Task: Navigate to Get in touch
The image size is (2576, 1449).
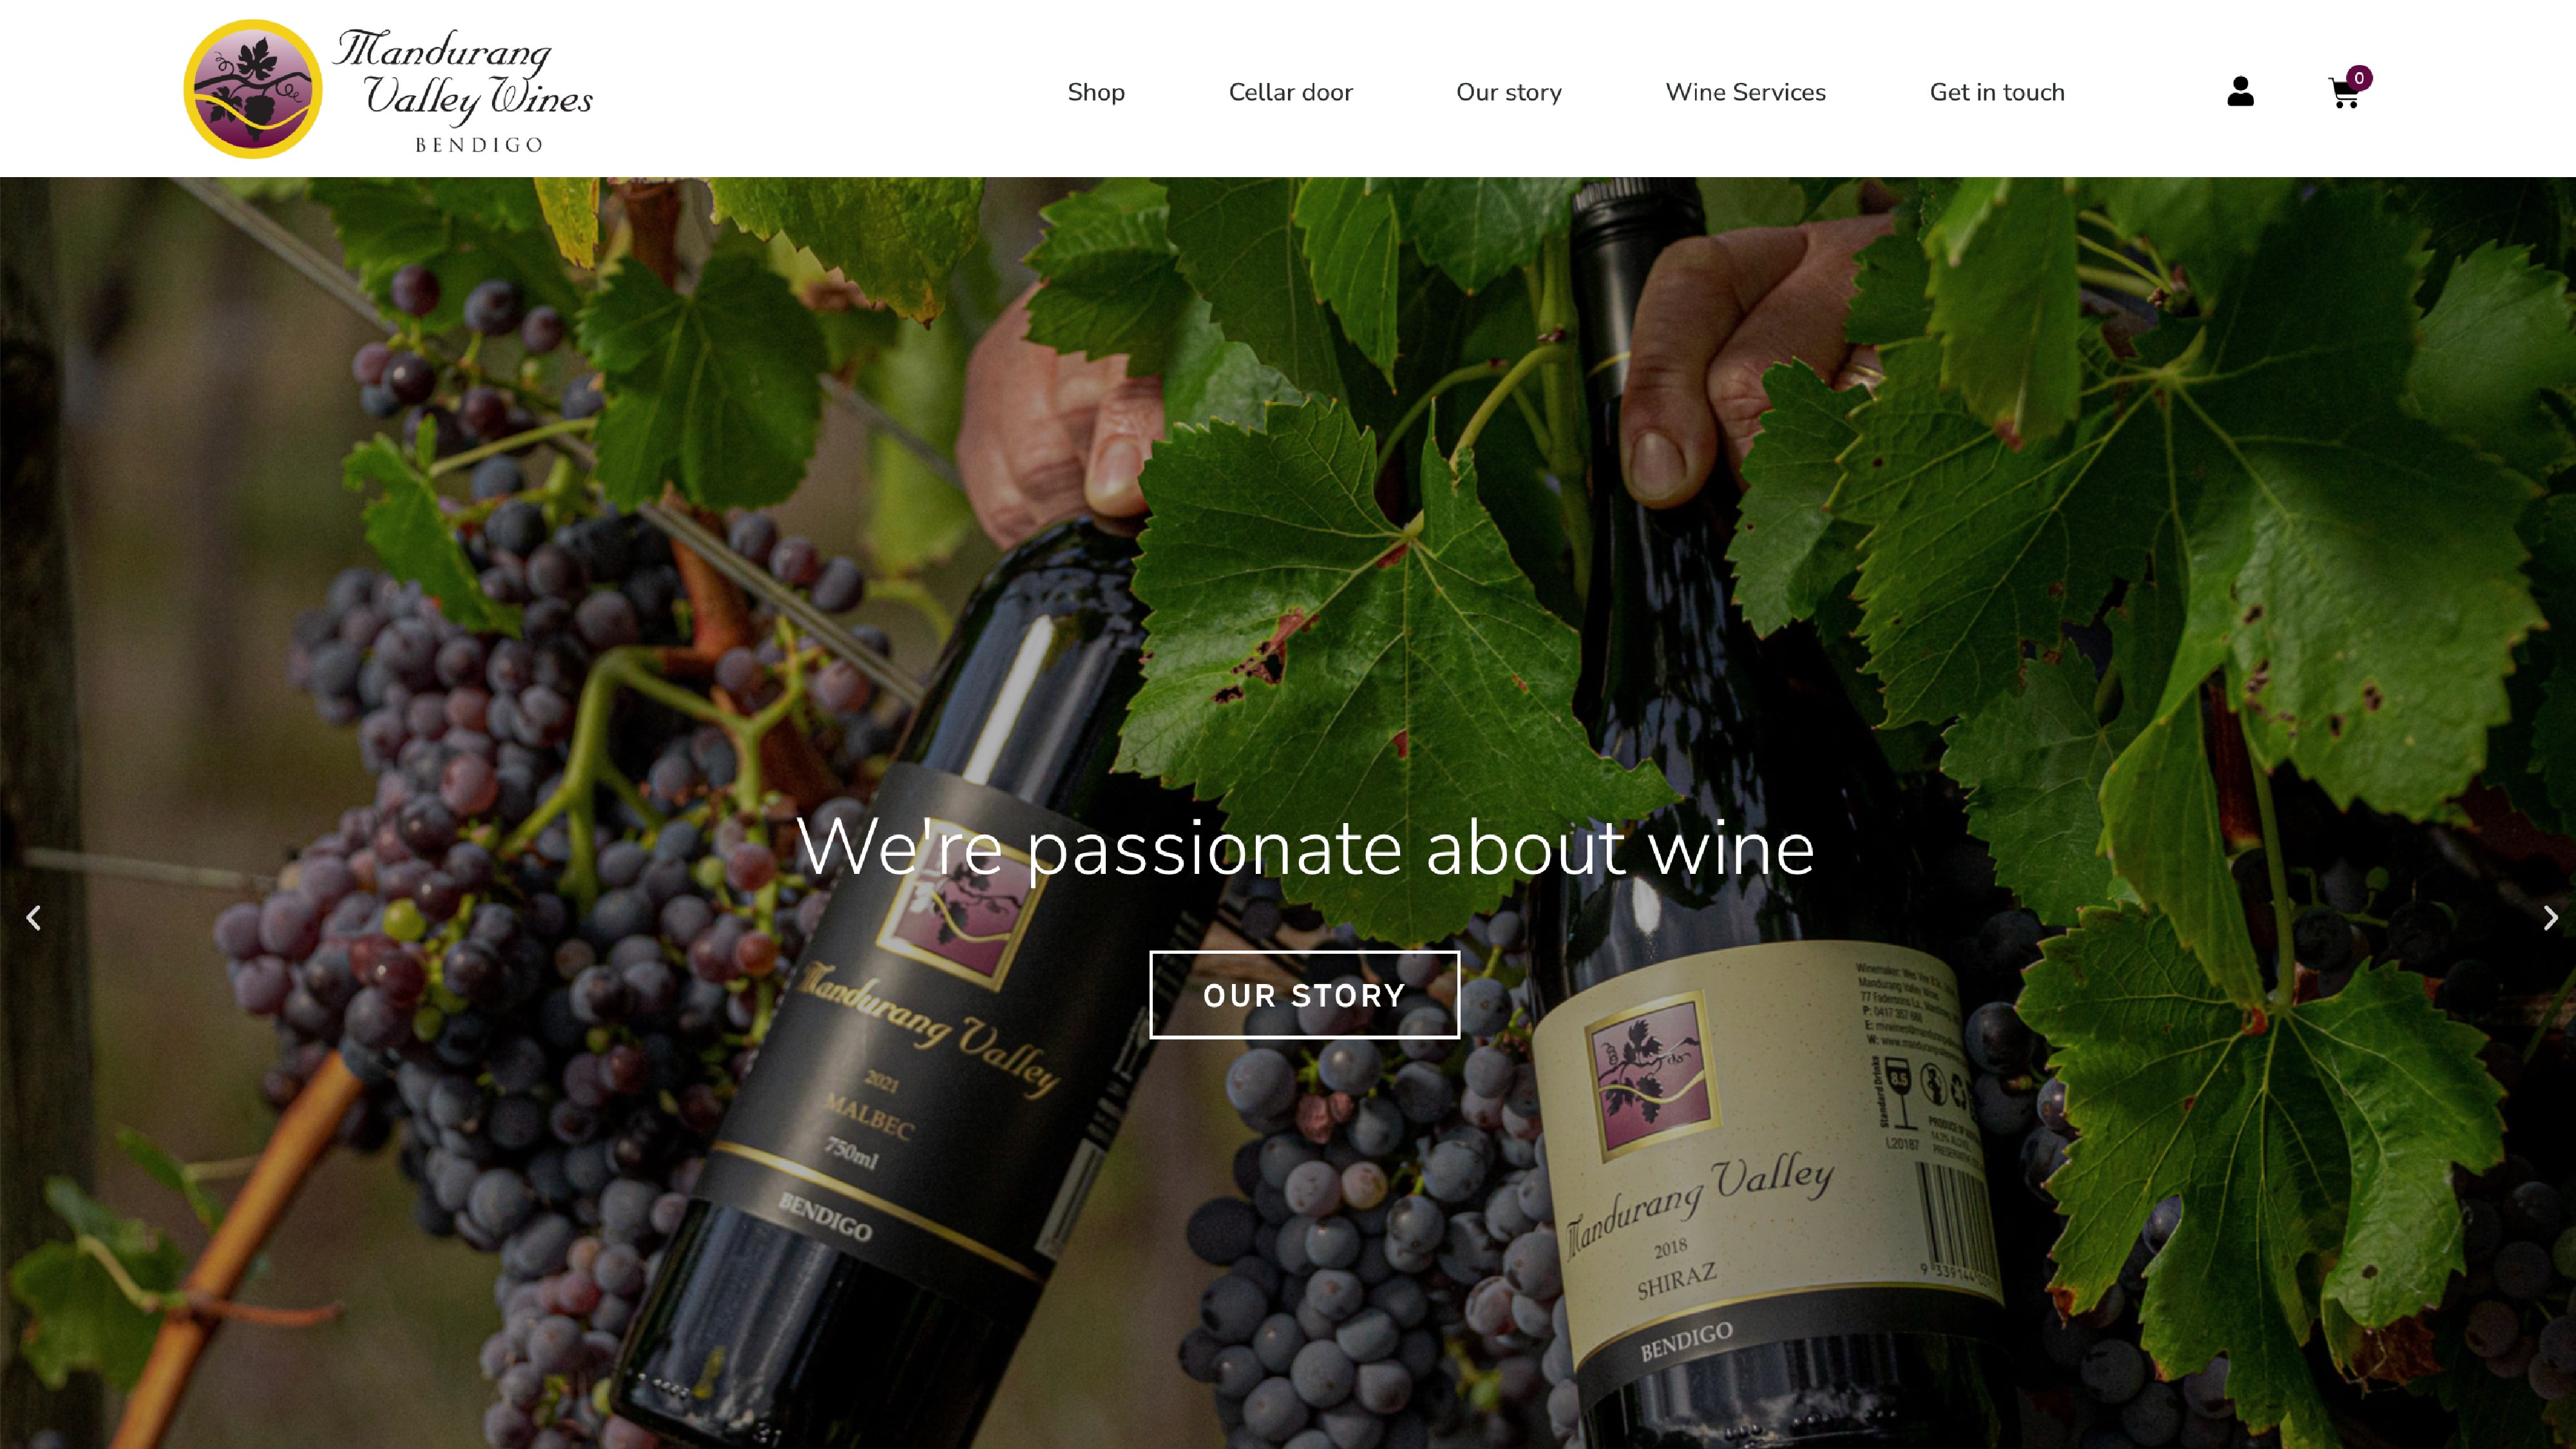Action: (x=1996, y=92)
